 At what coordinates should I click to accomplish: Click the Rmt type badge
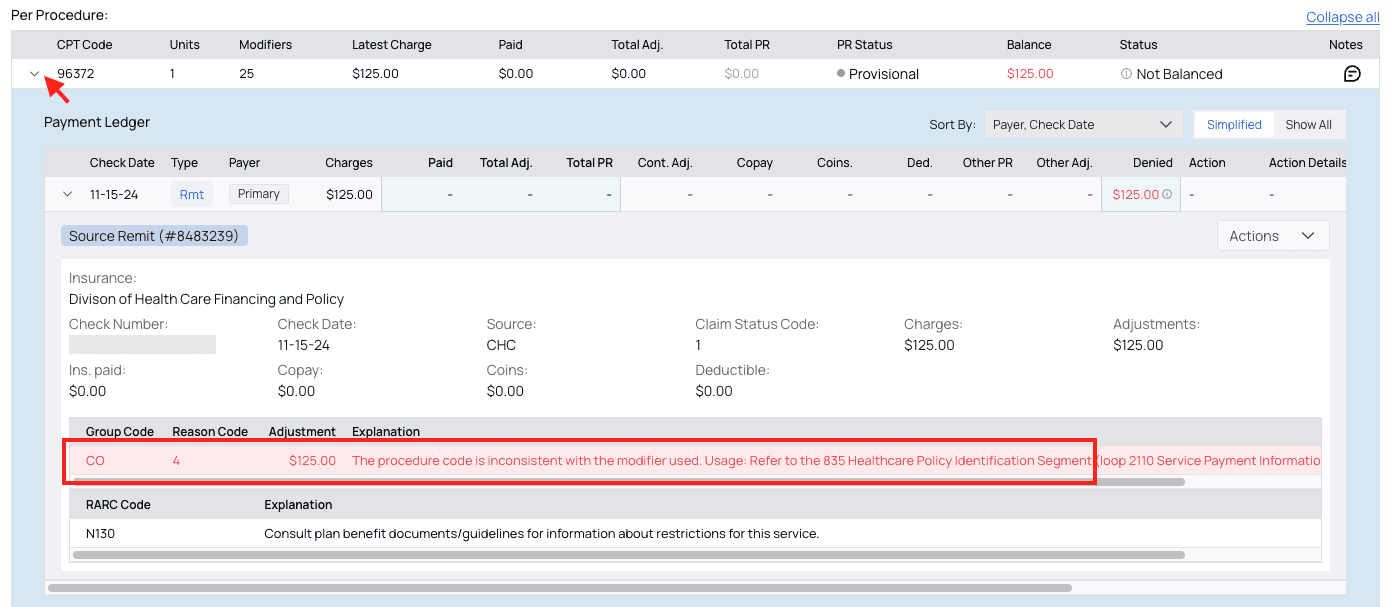(x=192, y=194)
